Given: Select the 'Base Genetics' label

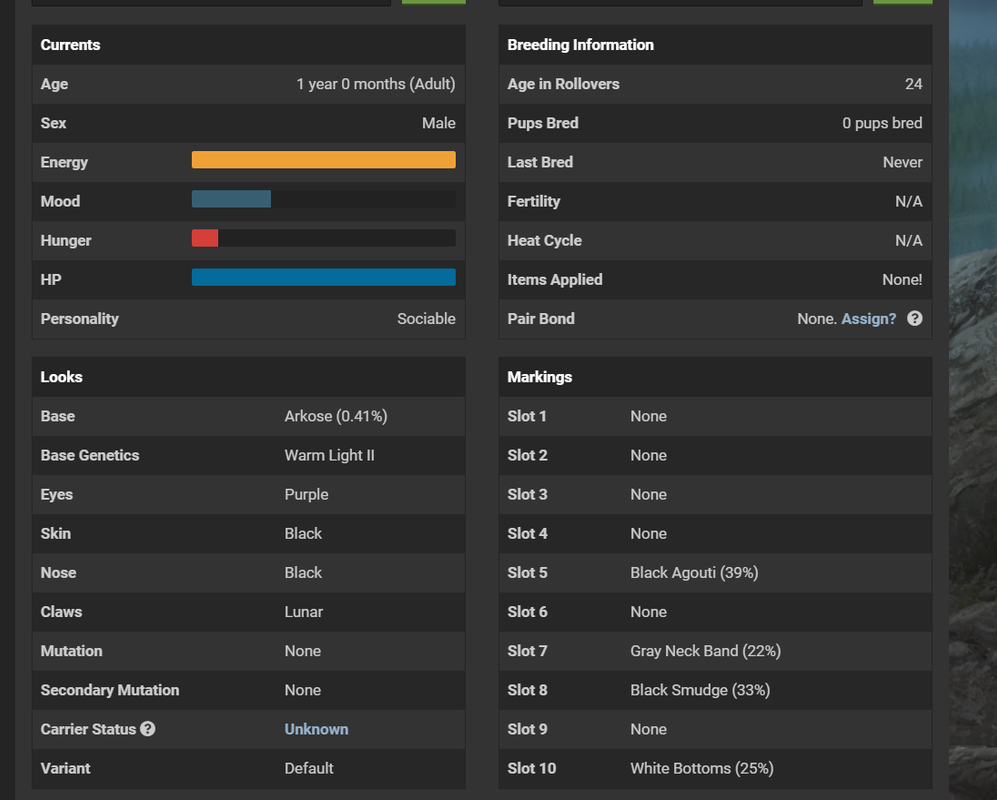Looking at the screenshot, I should (90, 455).
